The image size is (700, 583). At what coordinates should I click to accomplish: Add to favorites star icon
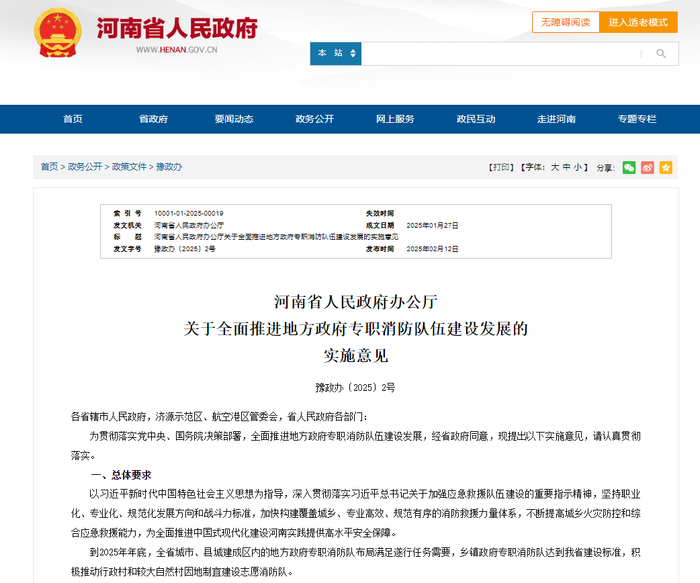click(x=666, y=167)
